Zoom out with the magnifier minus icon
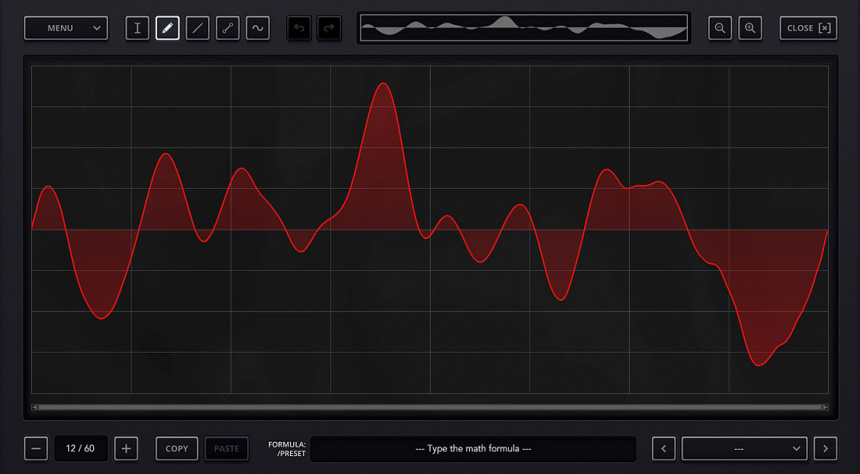 pyautogui.click(x=720, y=28)
